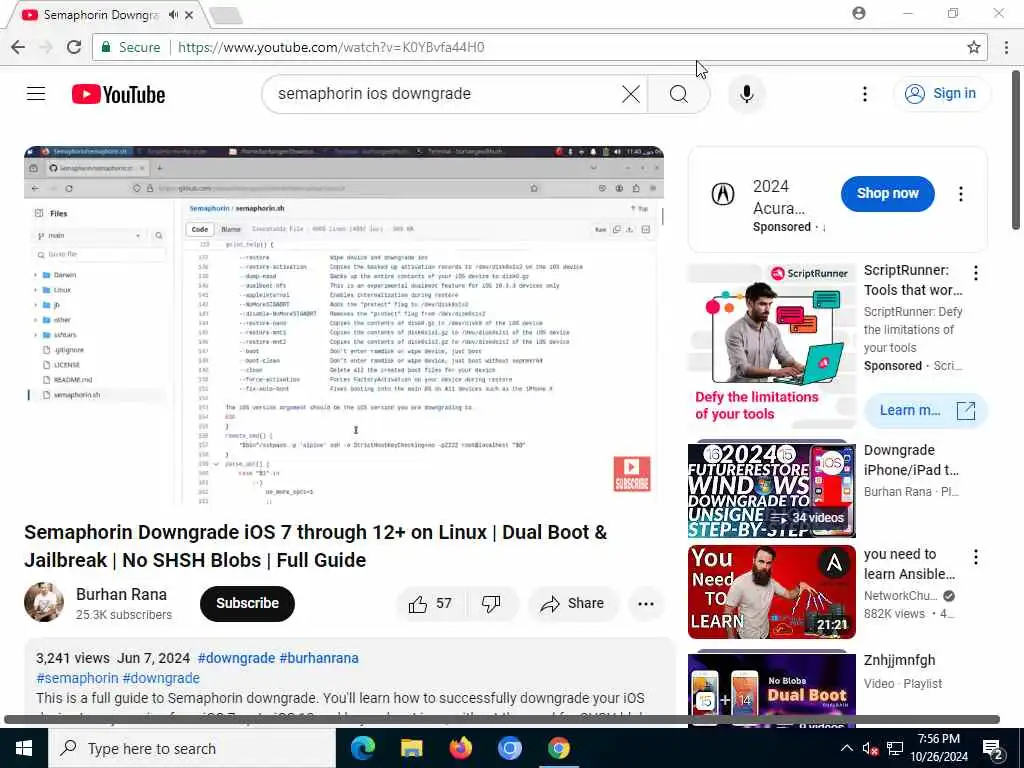Click the Acura logo in ad

tap(722, 194)
